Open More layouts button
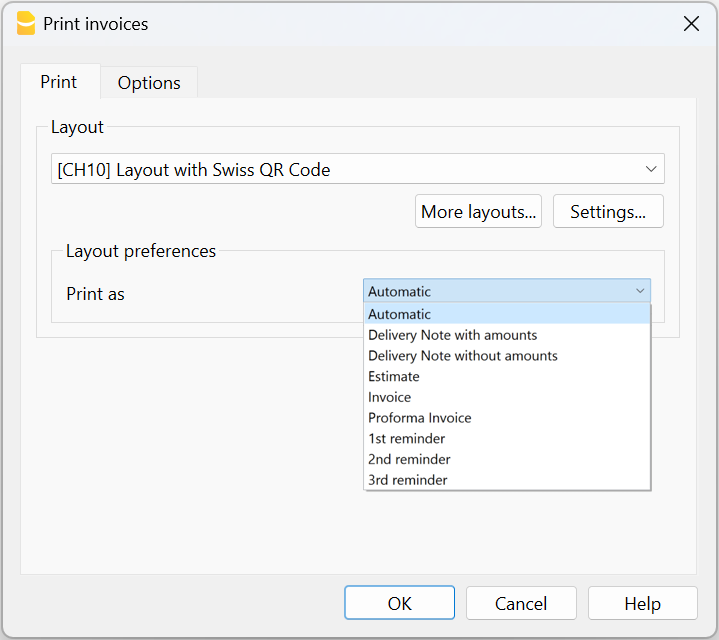Viewport: 719px width, 640px height. tap(478, 211)
